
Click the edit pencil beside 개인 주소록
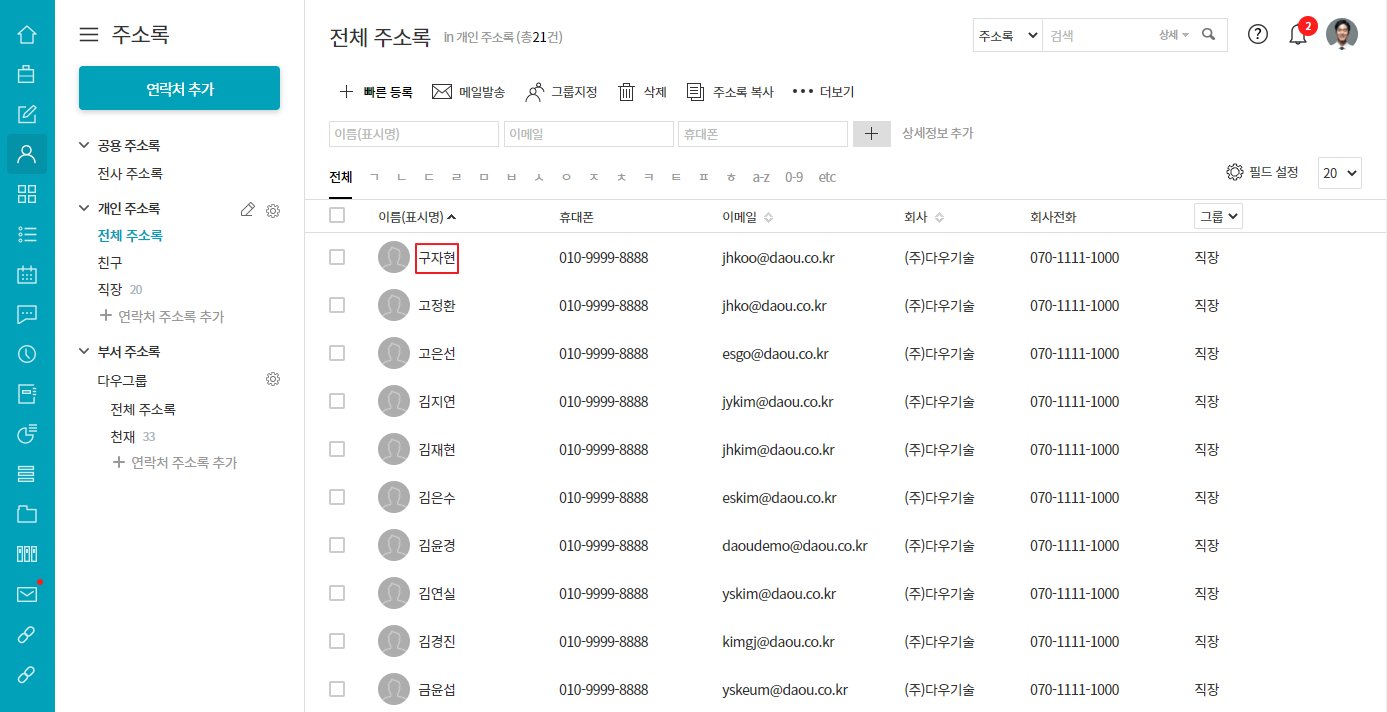tap(248, 209)
